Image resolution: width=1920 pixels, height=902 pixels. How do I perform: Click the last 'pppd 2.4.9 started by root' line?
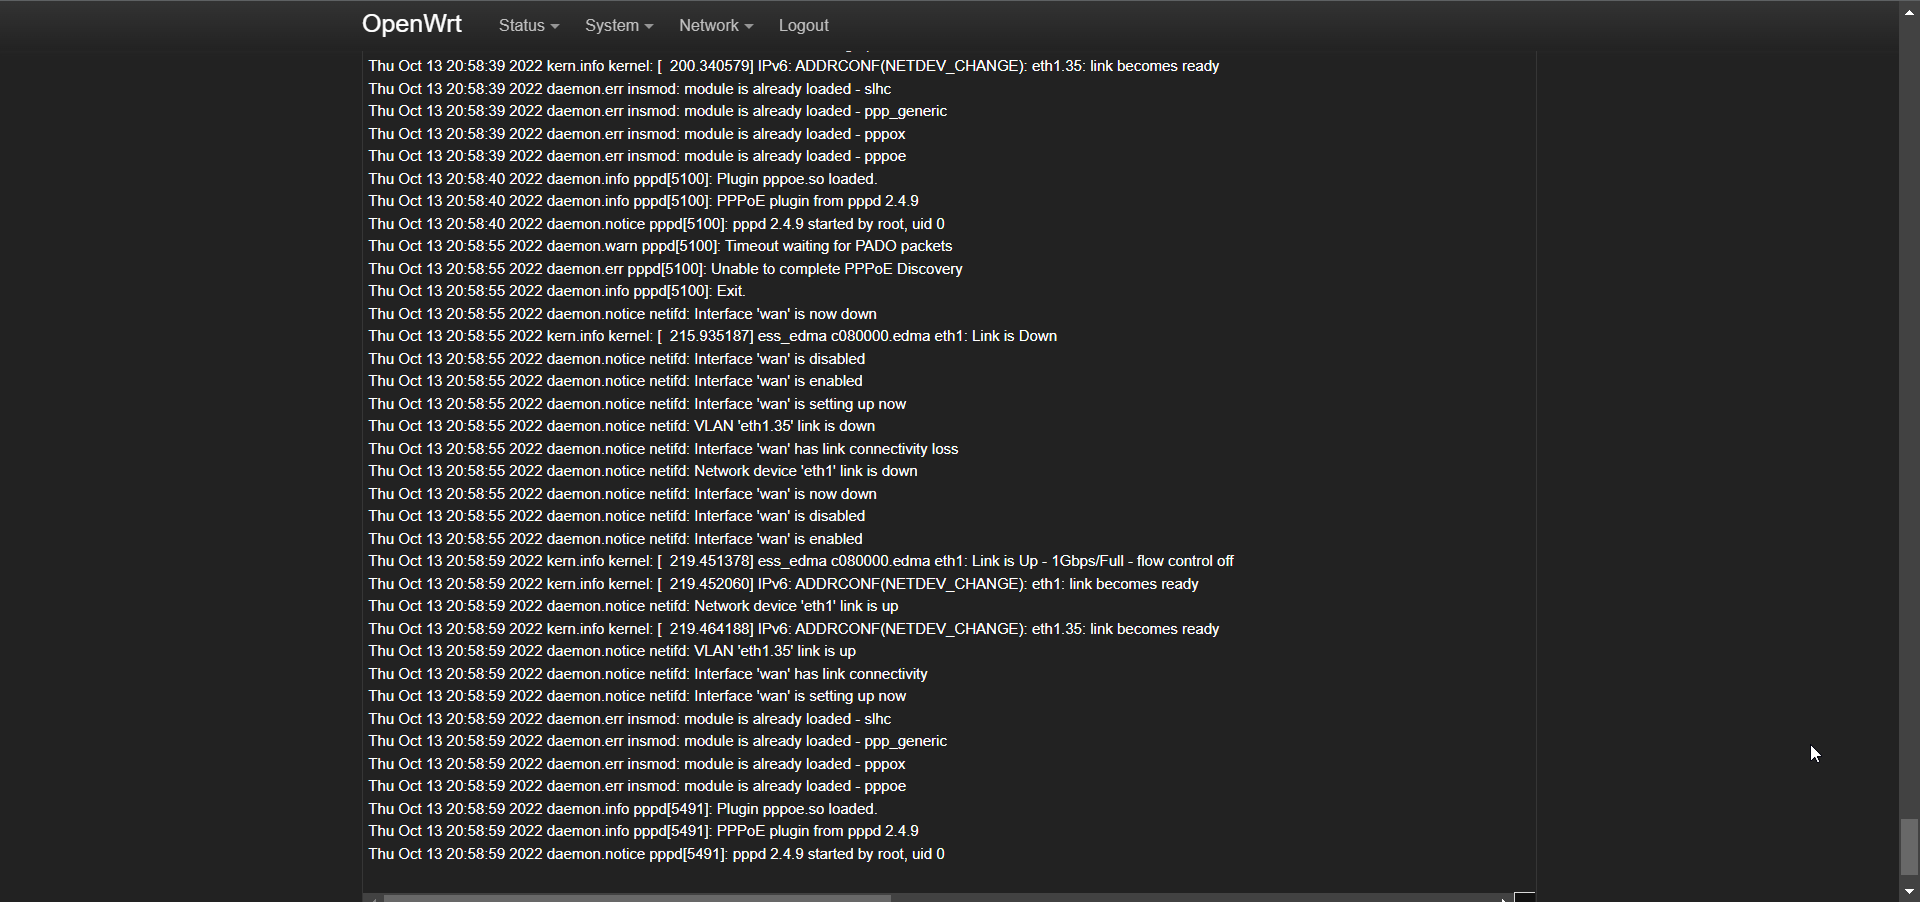point(656,854)
